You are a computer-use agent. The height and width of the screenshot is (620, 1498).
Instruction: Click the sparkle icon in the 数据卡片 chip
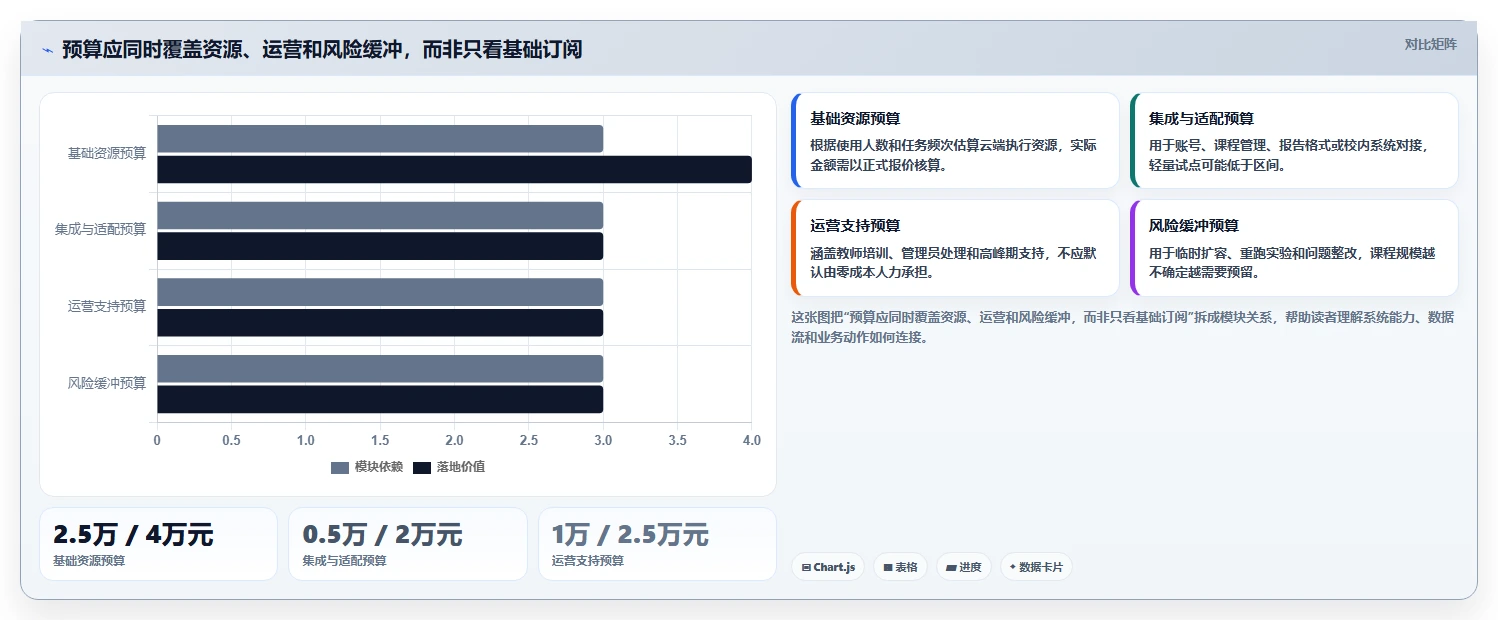[1013, 567]
